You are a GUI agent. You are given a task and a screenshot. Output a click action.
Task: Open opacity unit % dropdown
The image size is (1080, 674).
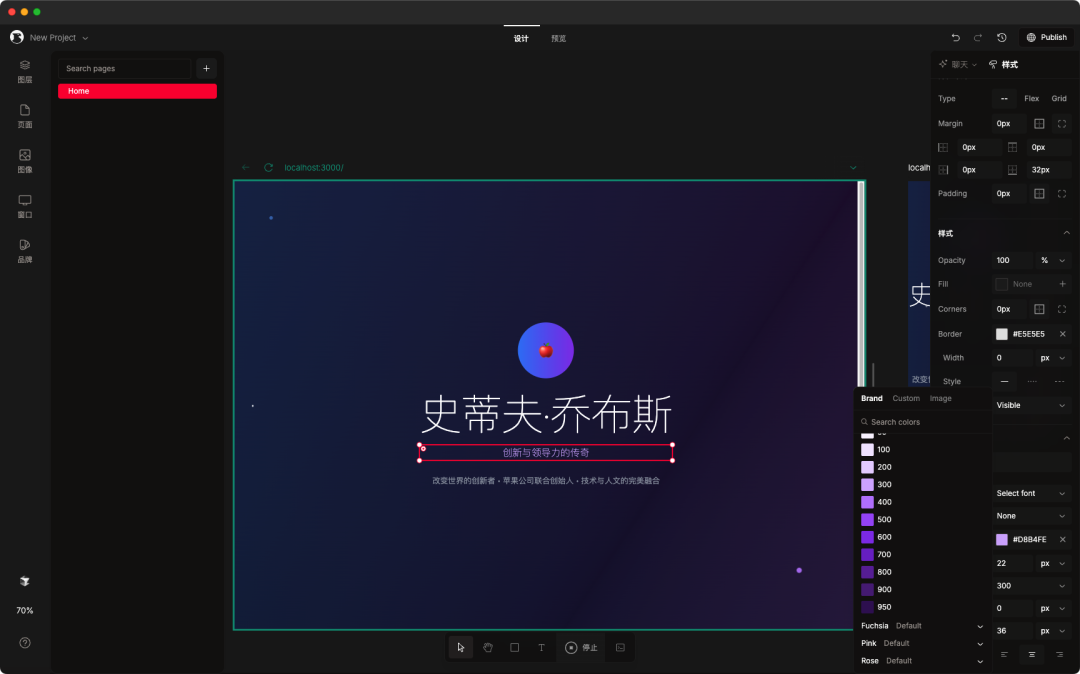(x=1053, y=260)
